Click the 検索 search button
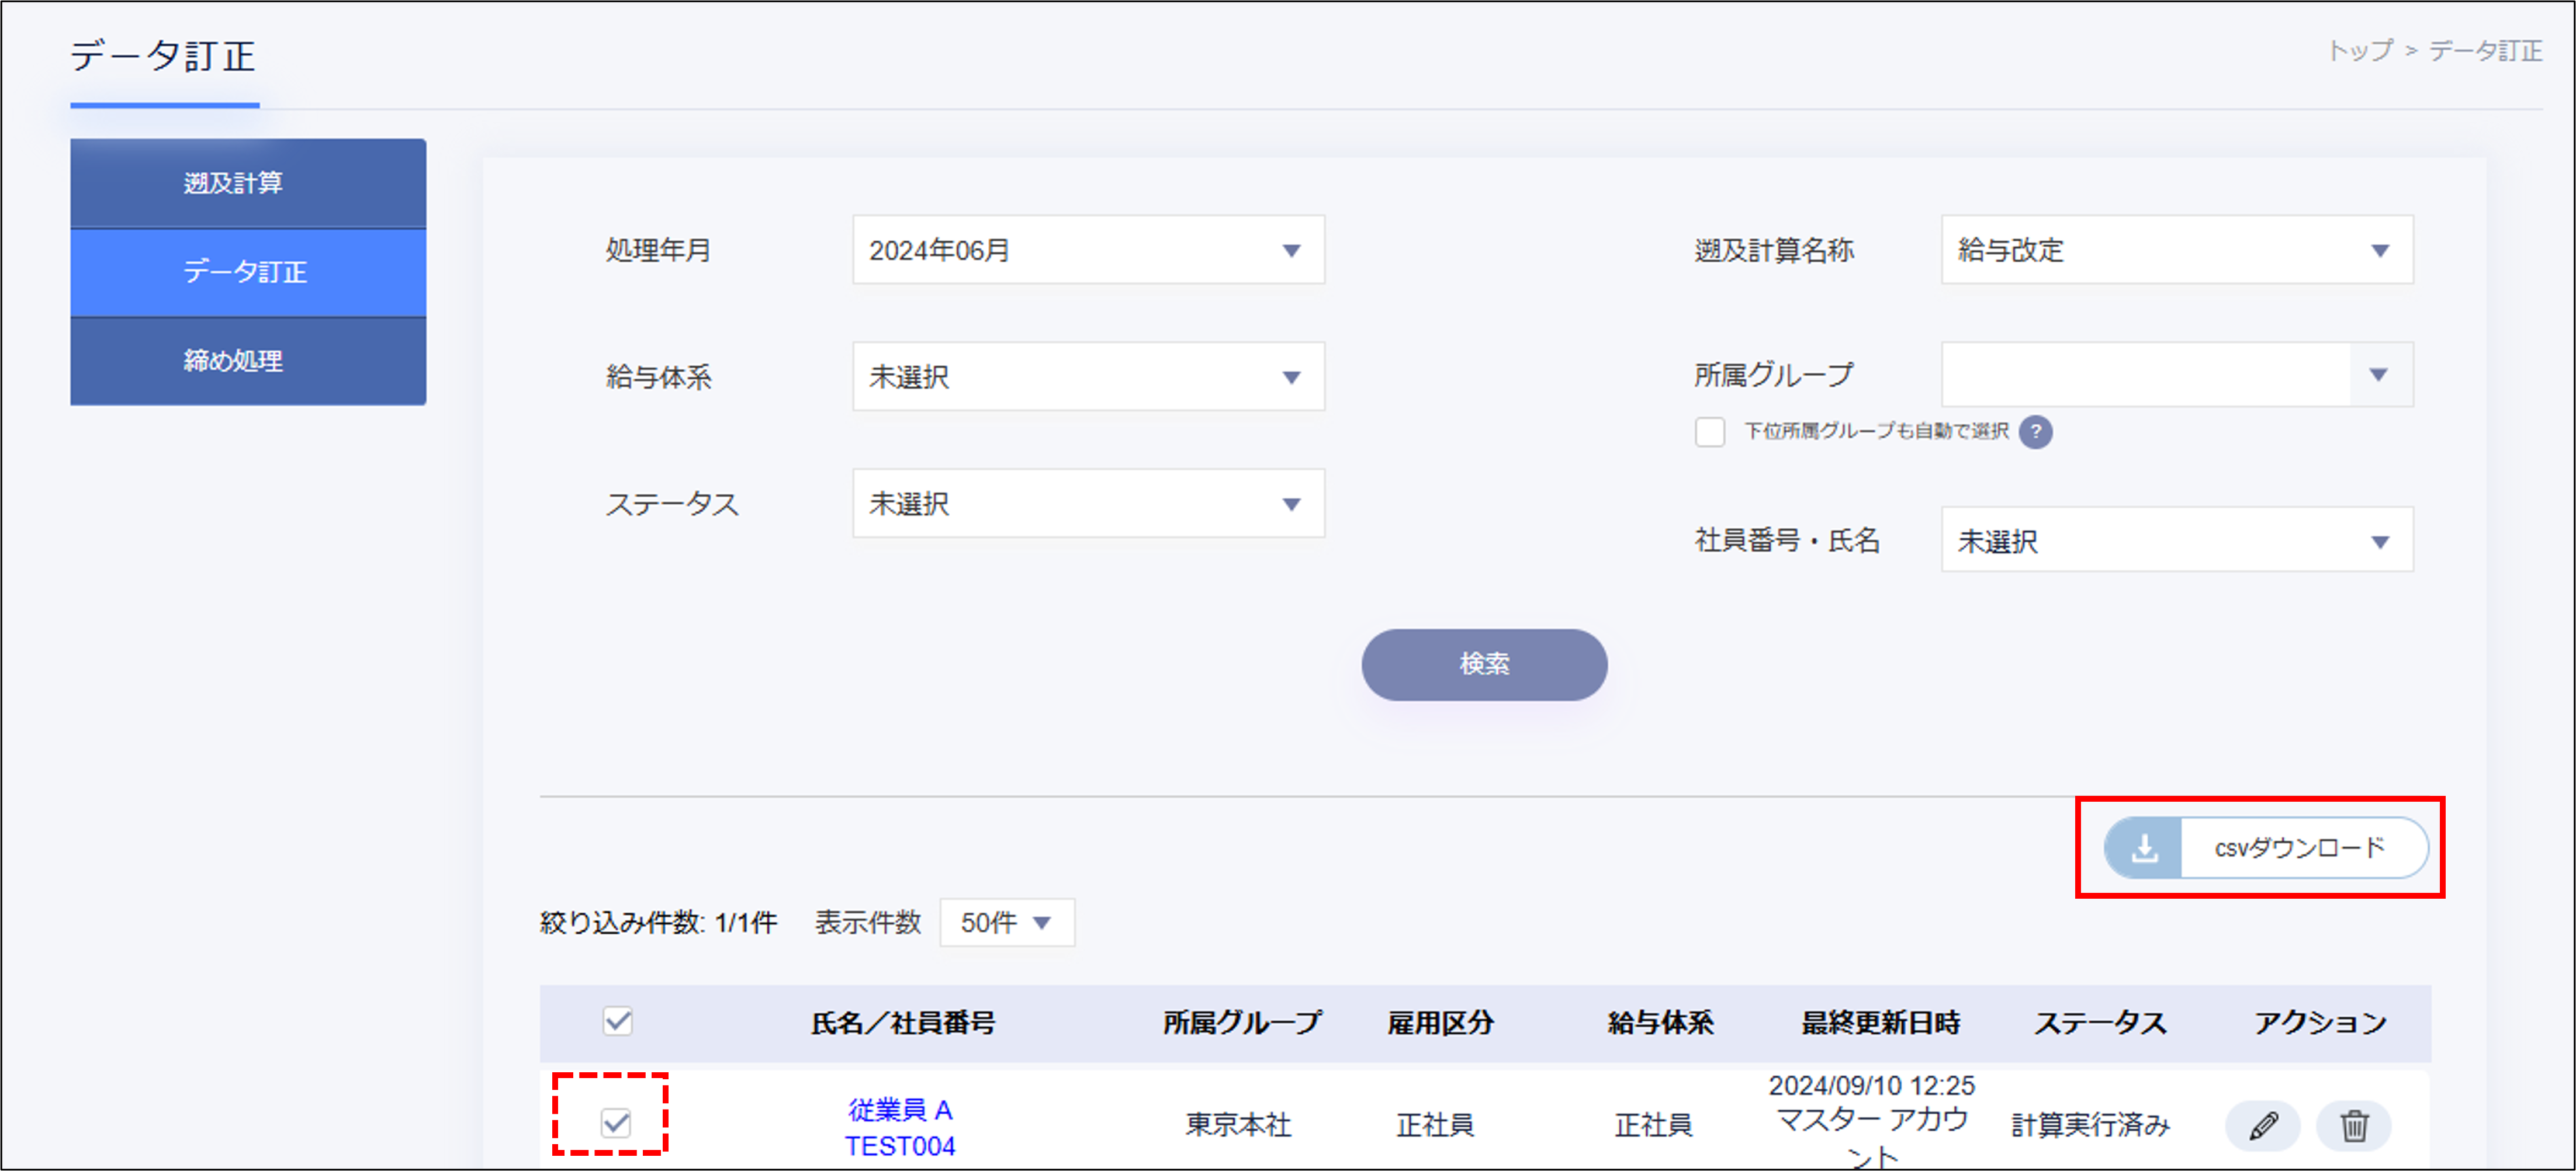This screenshot has width=2576, height=1171. (1484, 664)
